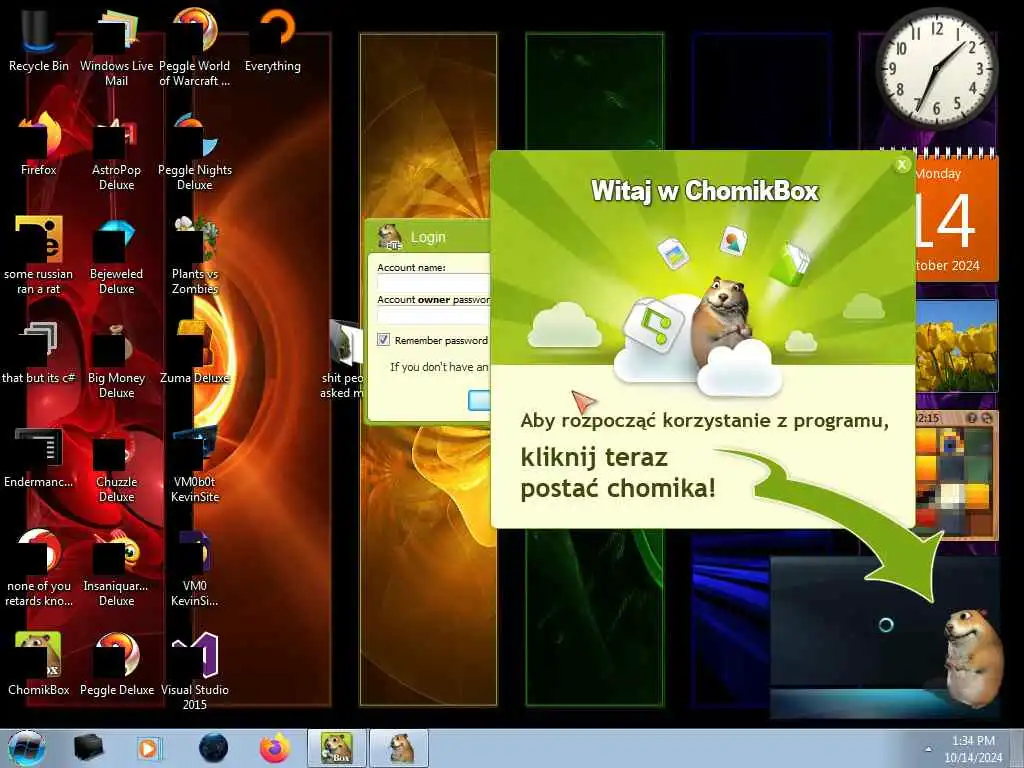Open the taskbar clock showing 1:34 PM
Viewport: 1024px width, 768px height.
(x=973, y=749)
